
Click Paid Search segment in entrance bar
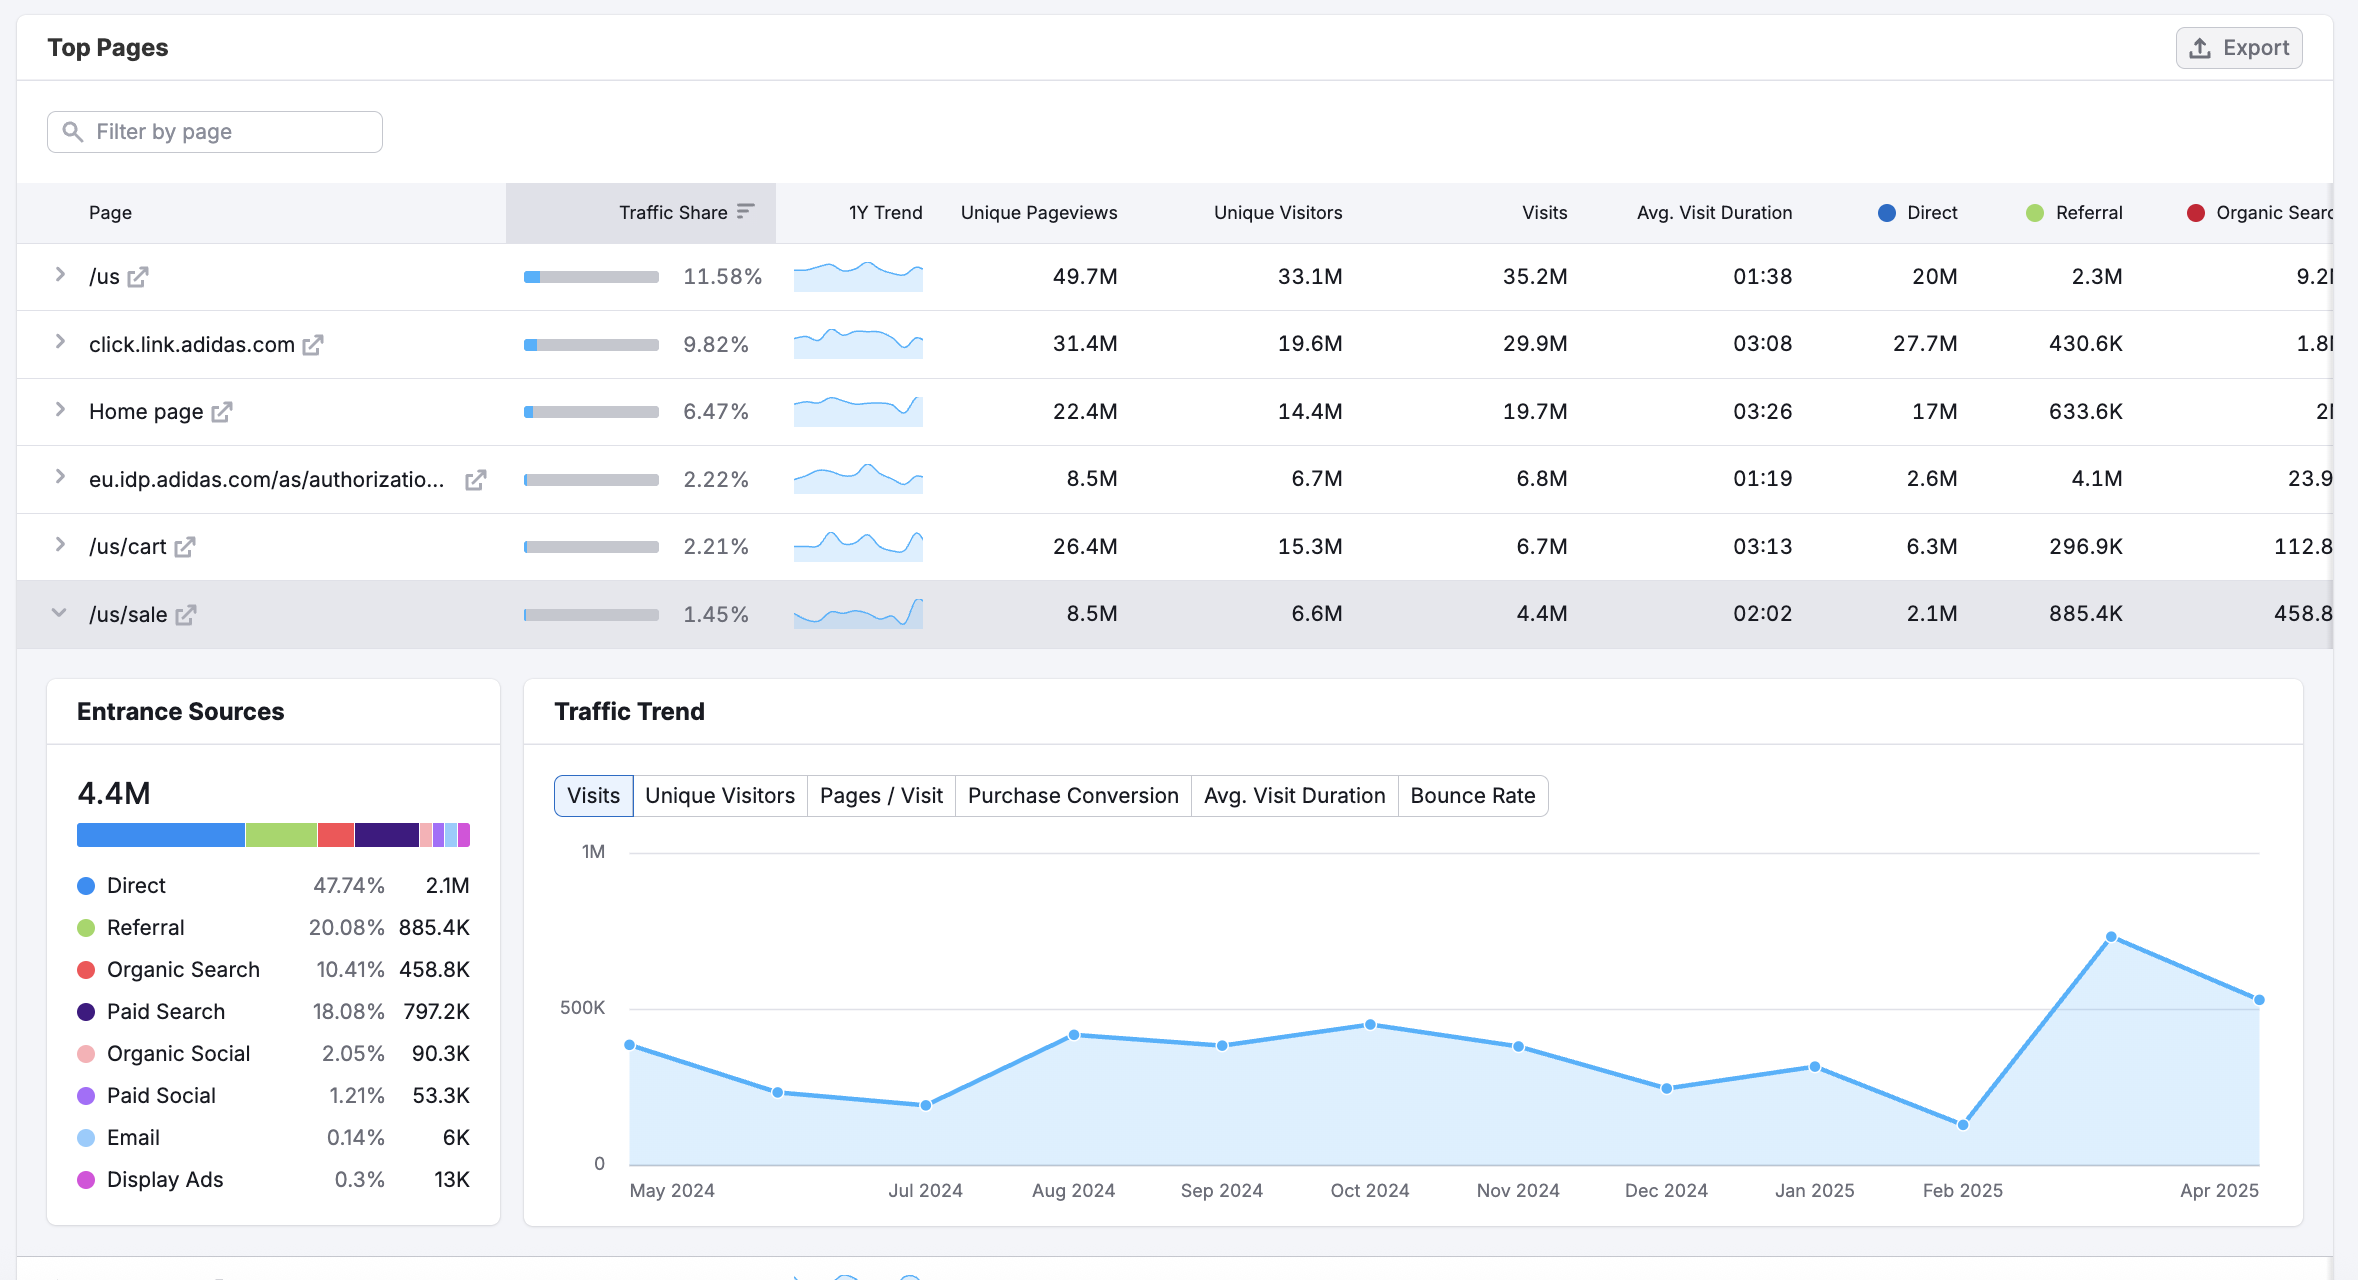point(386,835)
